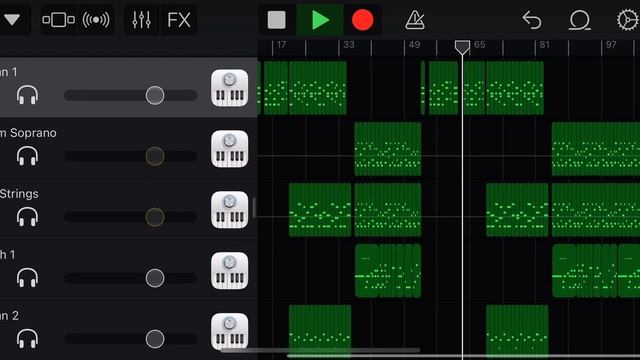Viewport: 640px width, 360px height.
Task: Undo the last action
Action: click(532, 20)
